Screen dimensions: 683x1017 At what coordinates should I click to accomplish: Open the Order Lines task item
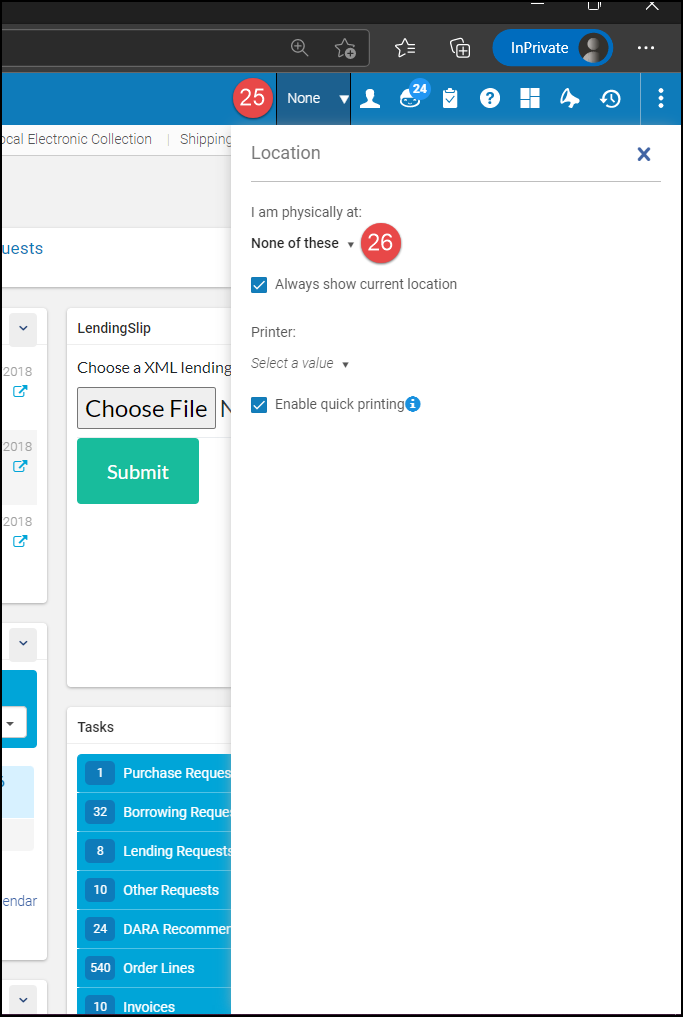point(158,968)
